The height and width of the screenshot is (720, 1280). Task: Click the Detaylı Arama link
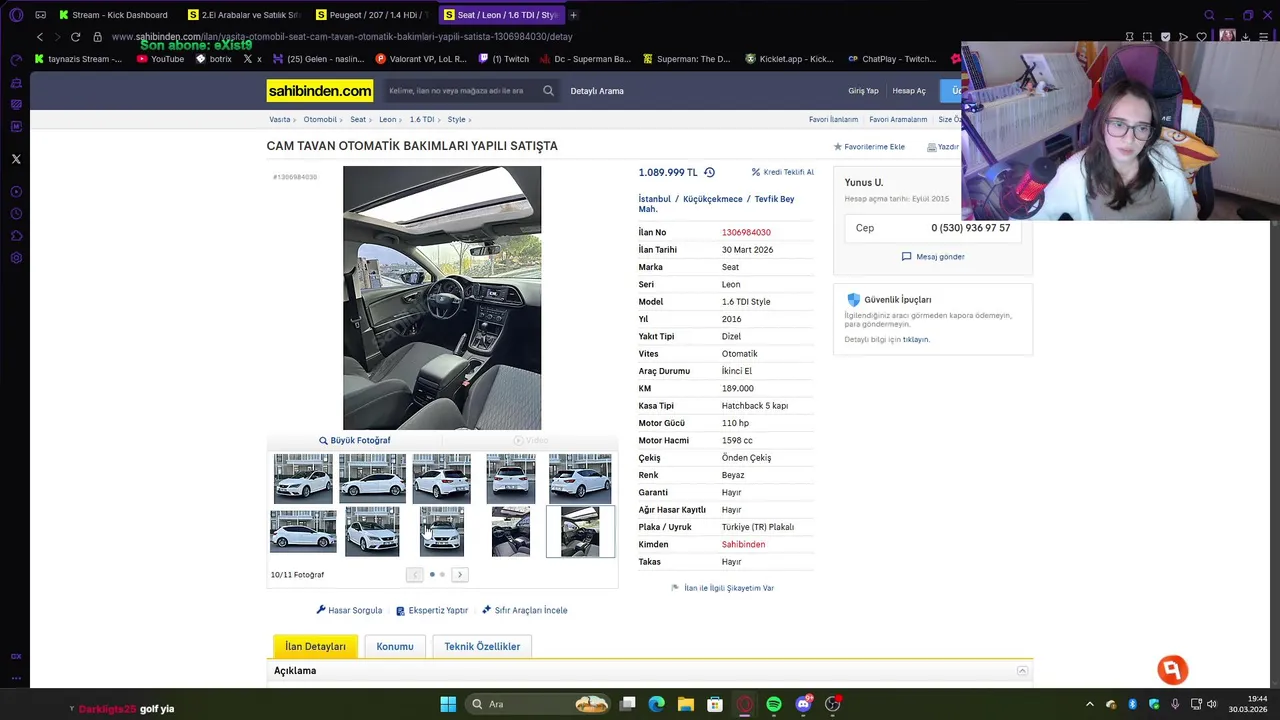tap(597, 91)
